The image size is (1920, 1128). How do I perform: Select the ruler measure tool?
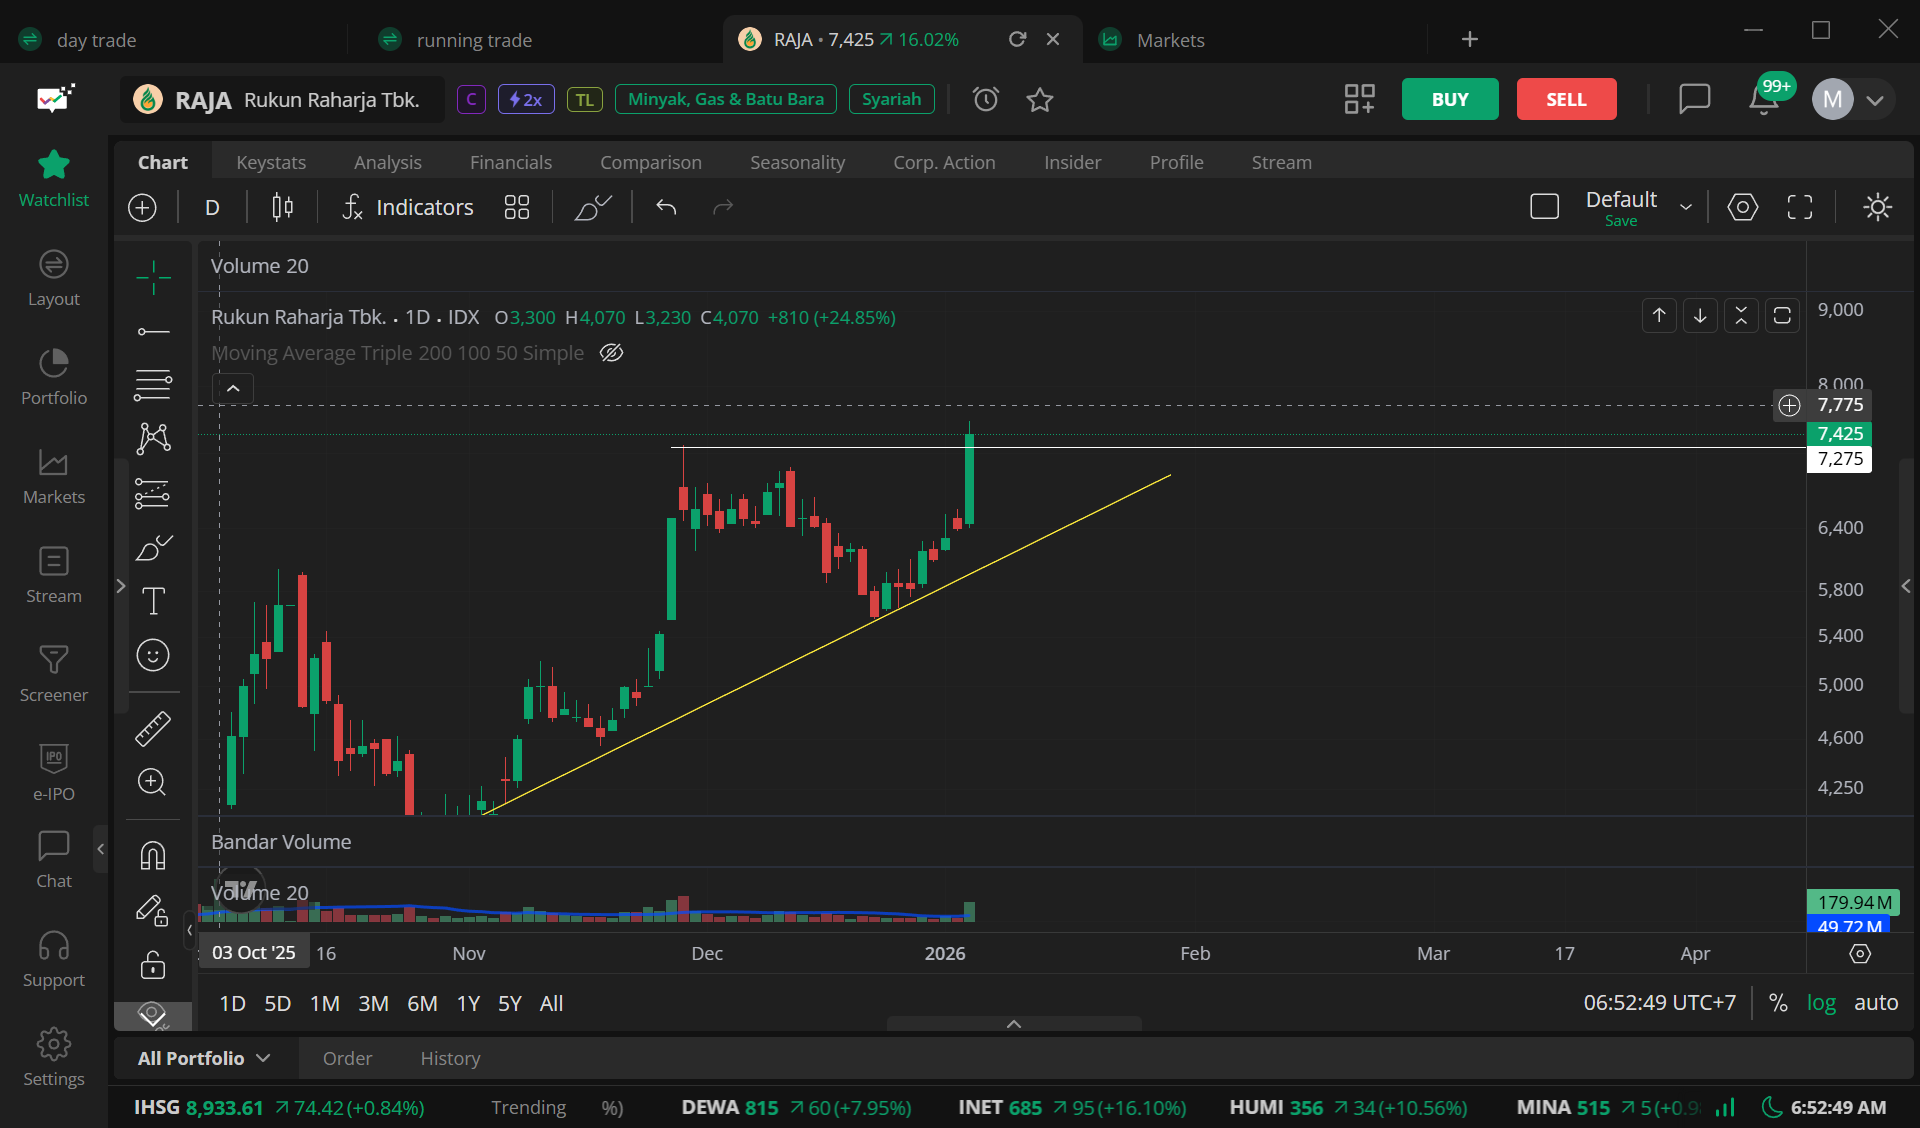coord(153,729)
